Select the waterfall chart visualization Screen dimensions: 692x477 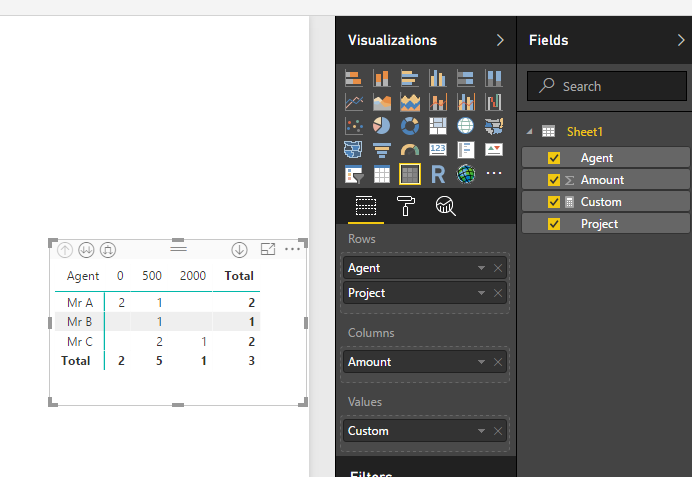coord(493,102)
